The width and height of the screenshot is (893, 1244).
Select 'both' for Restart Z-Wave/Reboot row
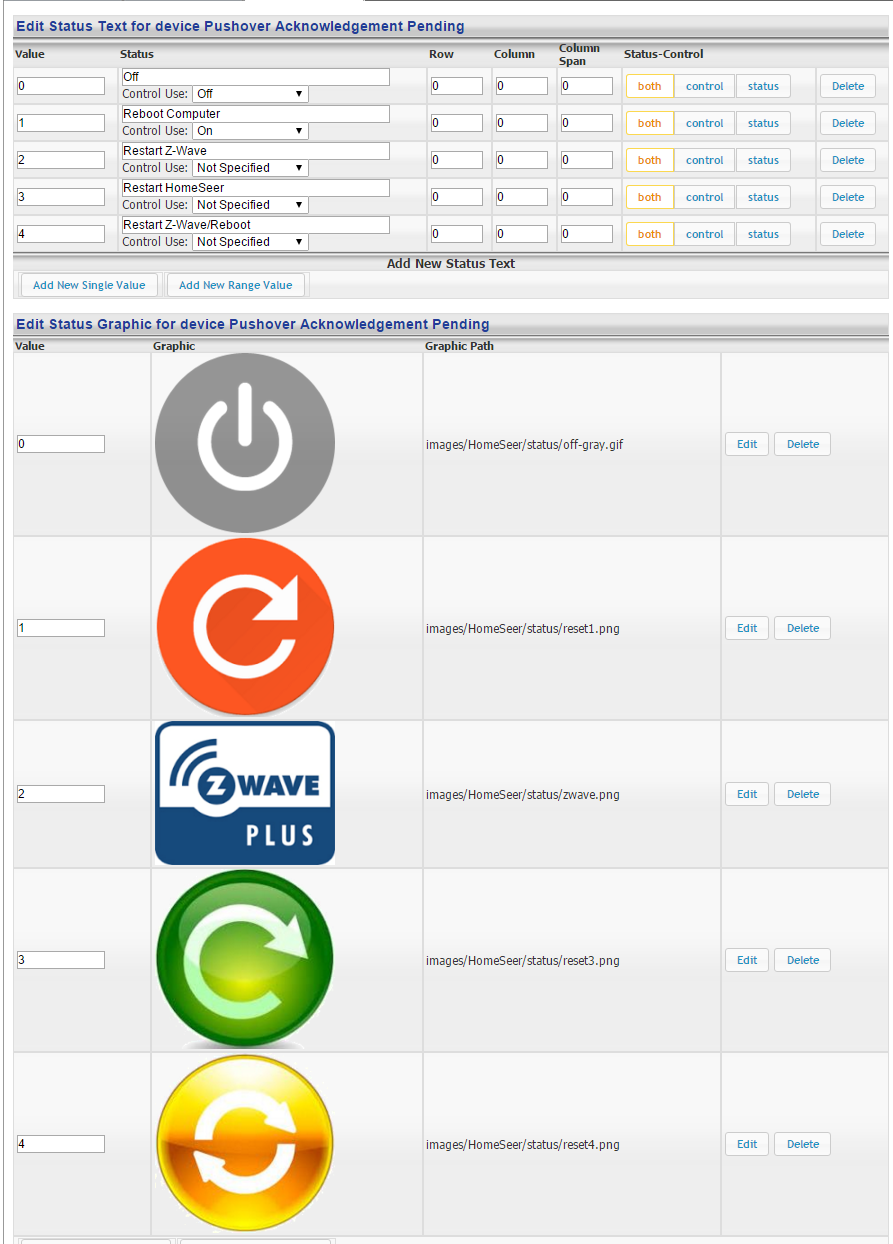point(650,234)
